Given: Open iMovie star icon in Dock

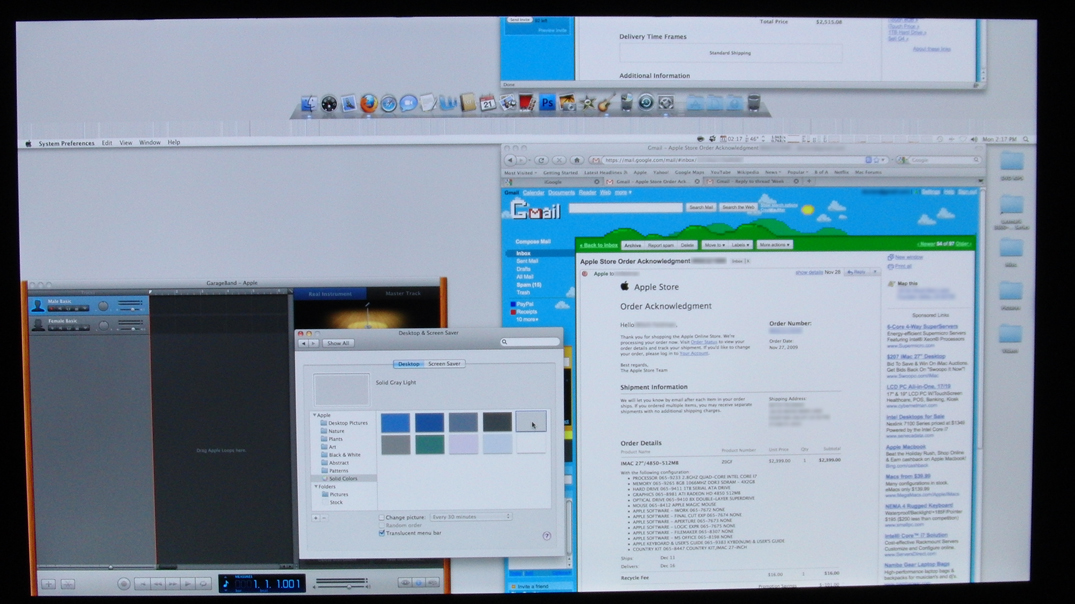Looking at the screenshot, I should point(587,104).
